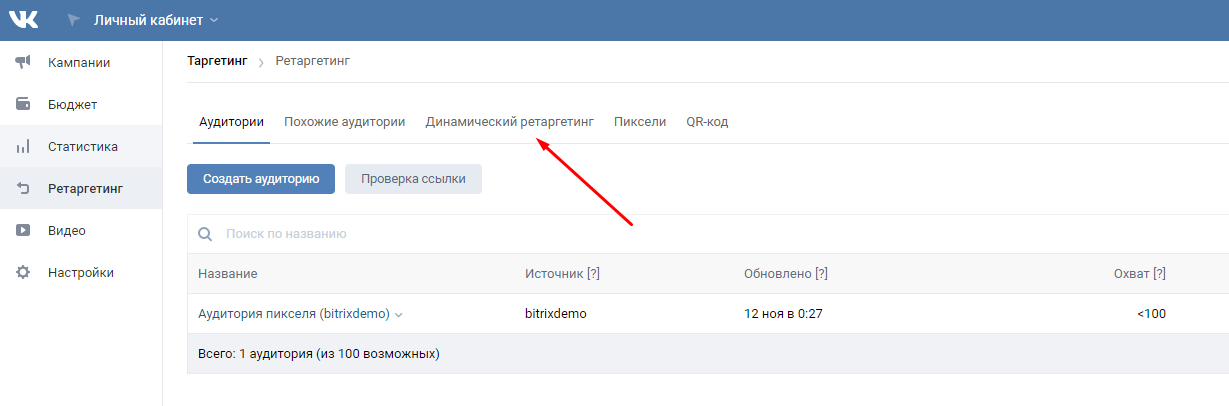Viewport: 1229px width, 406px height.
Task: Click the Охват column header
Action: coord(1131,274)
